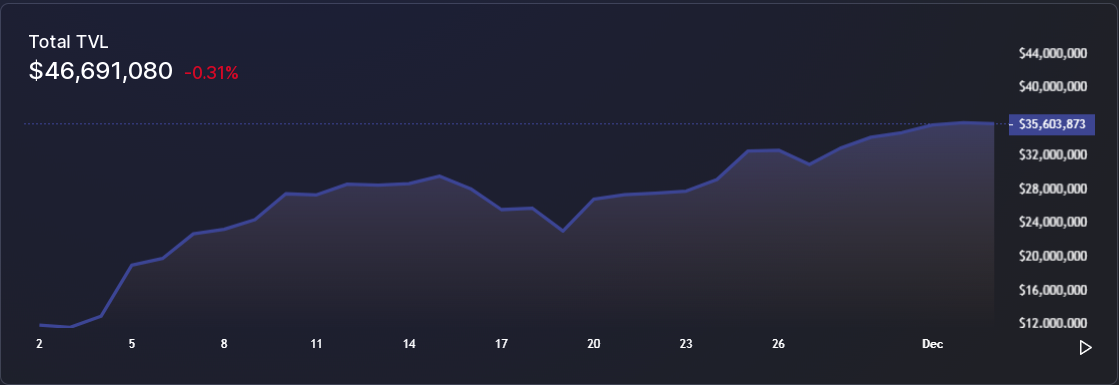Select the Dec label on the time axis

coord(933,344)
